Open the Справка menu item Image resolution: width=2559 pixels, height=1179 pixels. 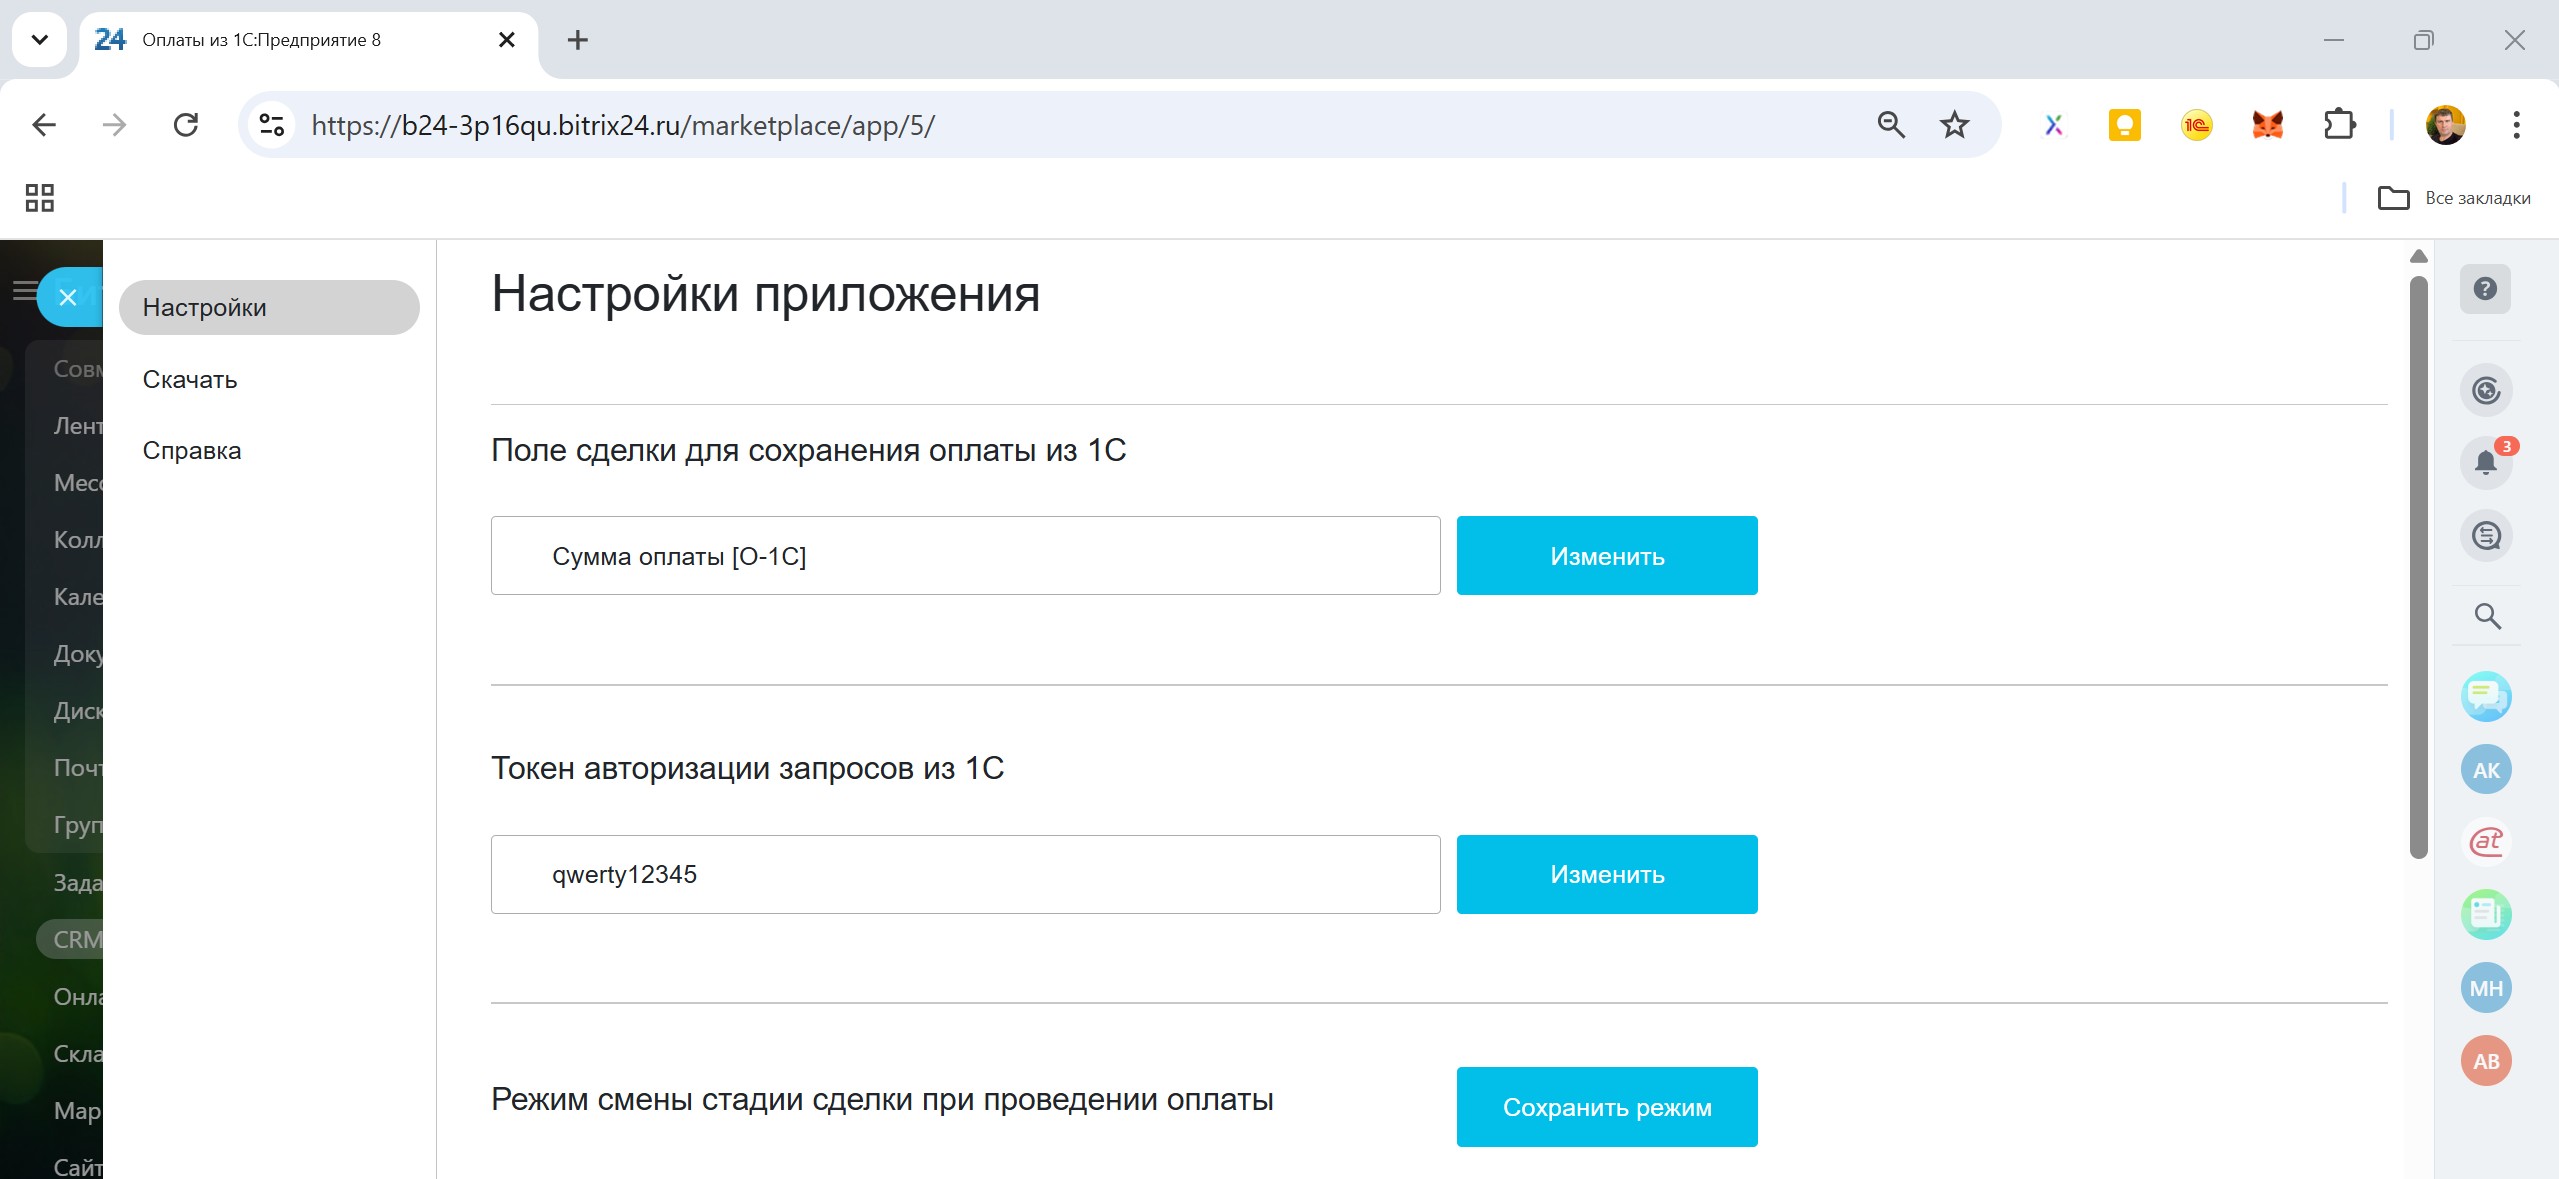[x=192, y=451]
